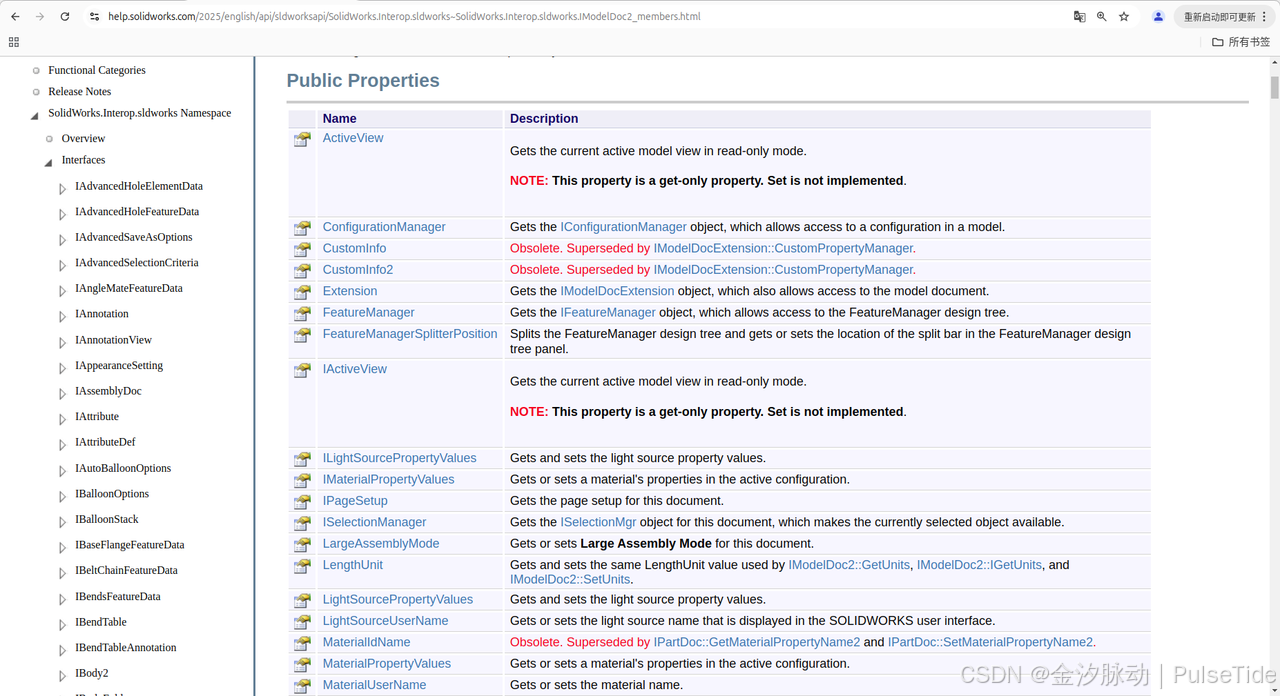The width and height of the screenshot is (1280, 696).
Task: Click the property icon beside ActiveView
Action: coord(302,140)
